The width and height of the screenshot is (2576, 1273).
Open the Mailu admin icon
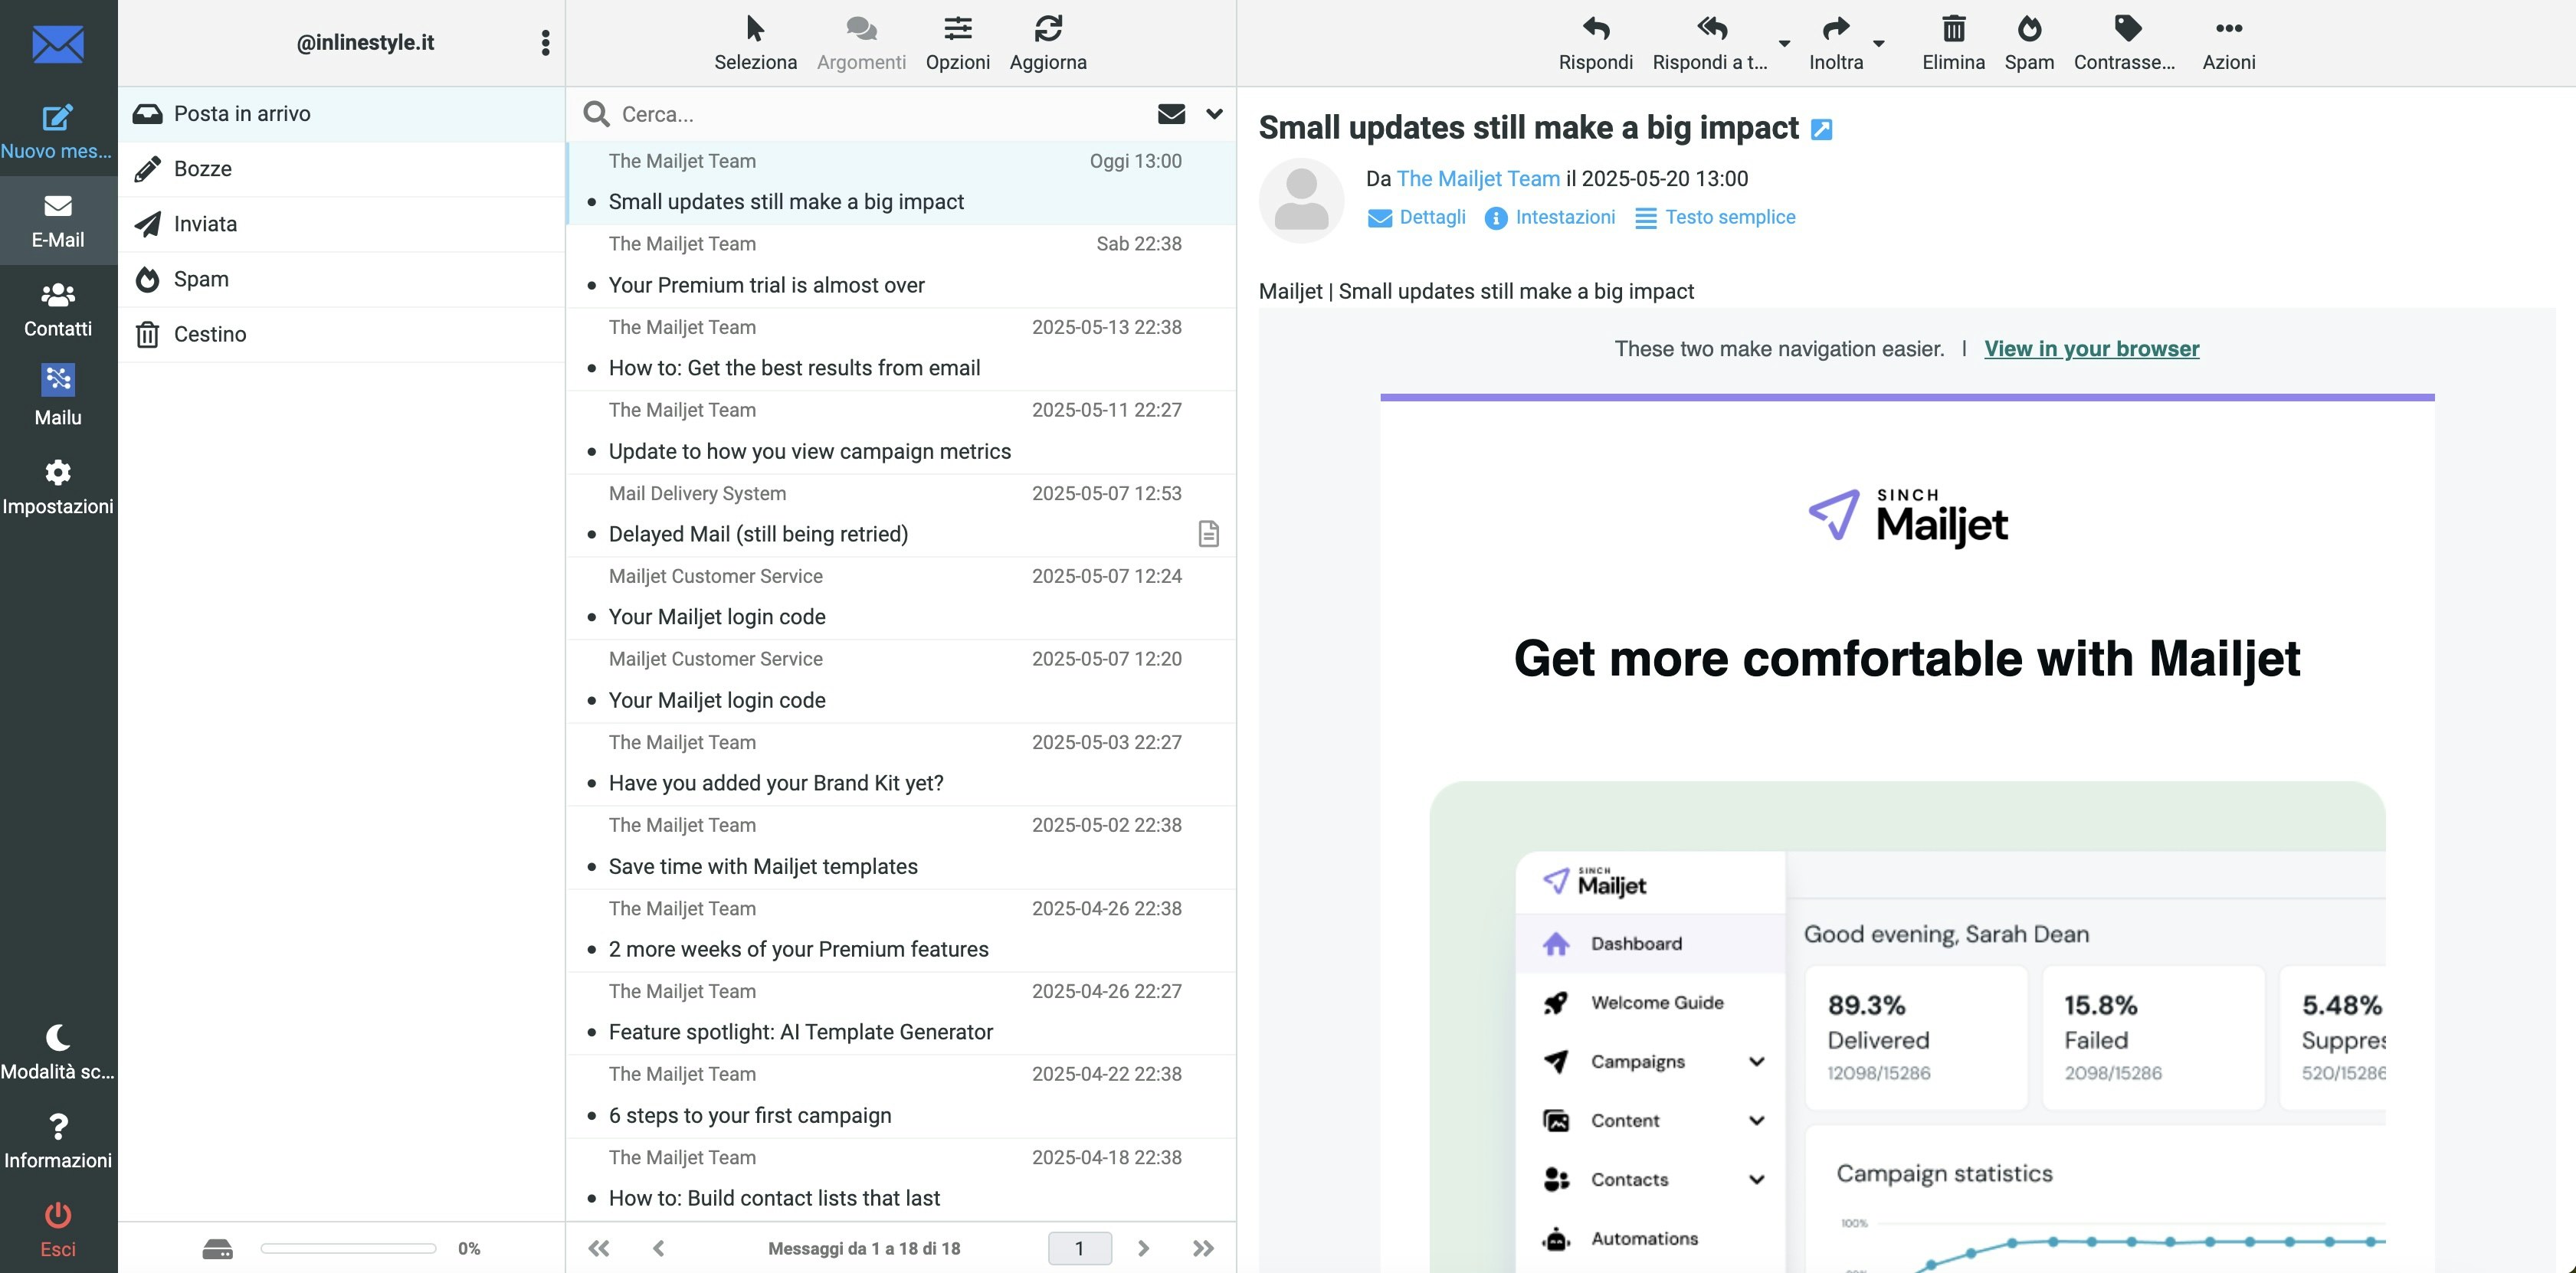click(57, 380)
